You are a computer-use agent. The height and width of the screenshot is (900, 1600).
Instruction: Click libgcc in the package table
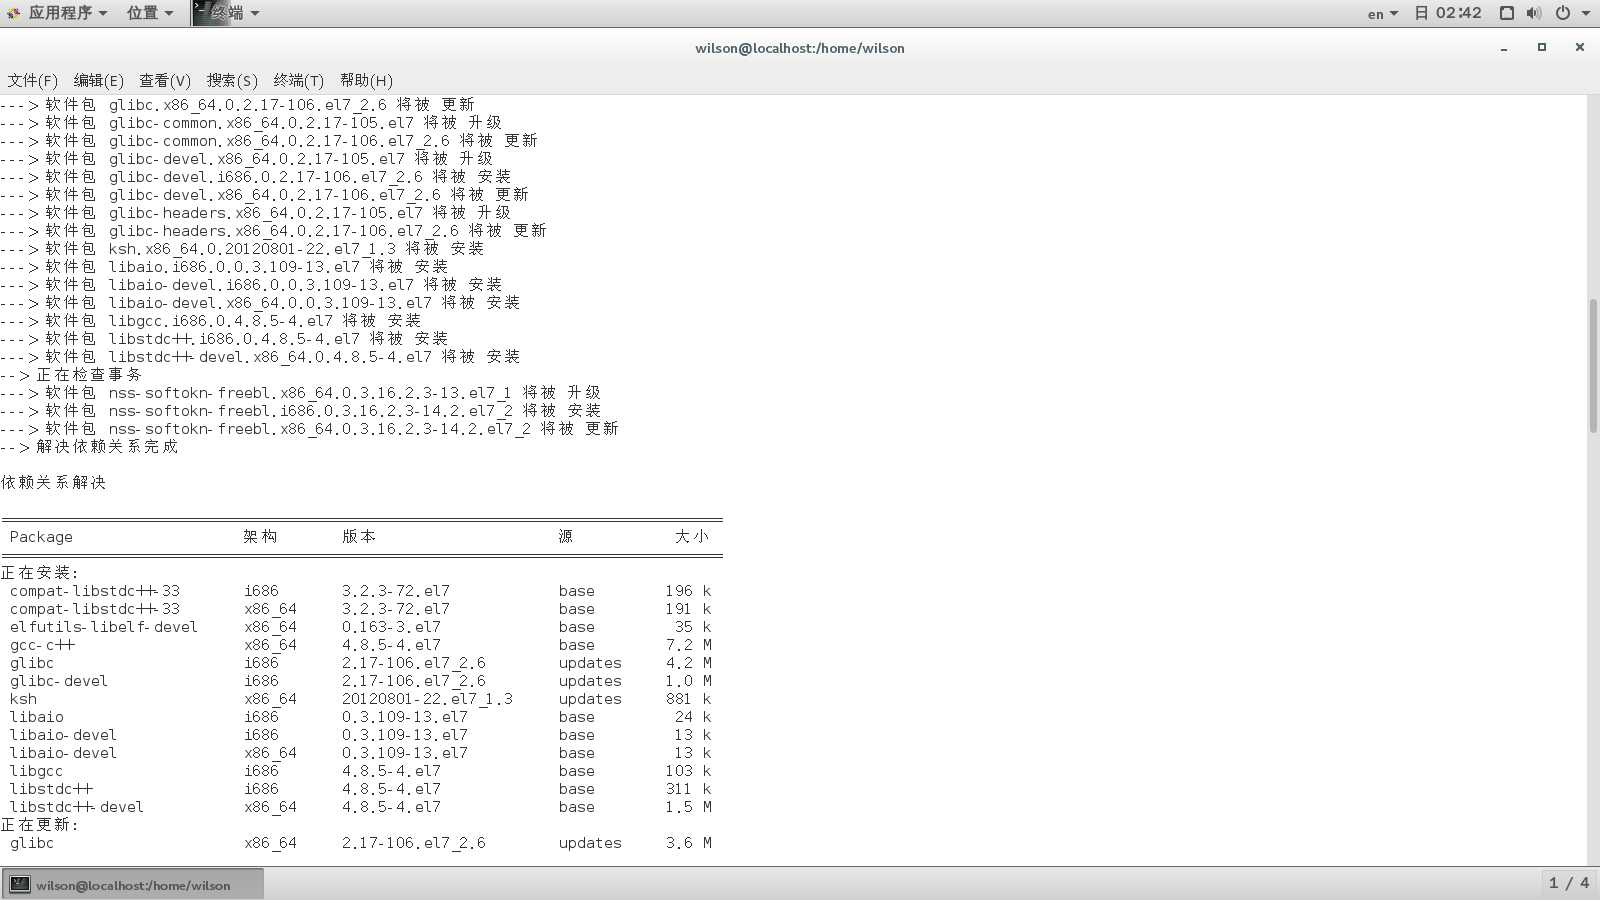(x=36, y=771)
